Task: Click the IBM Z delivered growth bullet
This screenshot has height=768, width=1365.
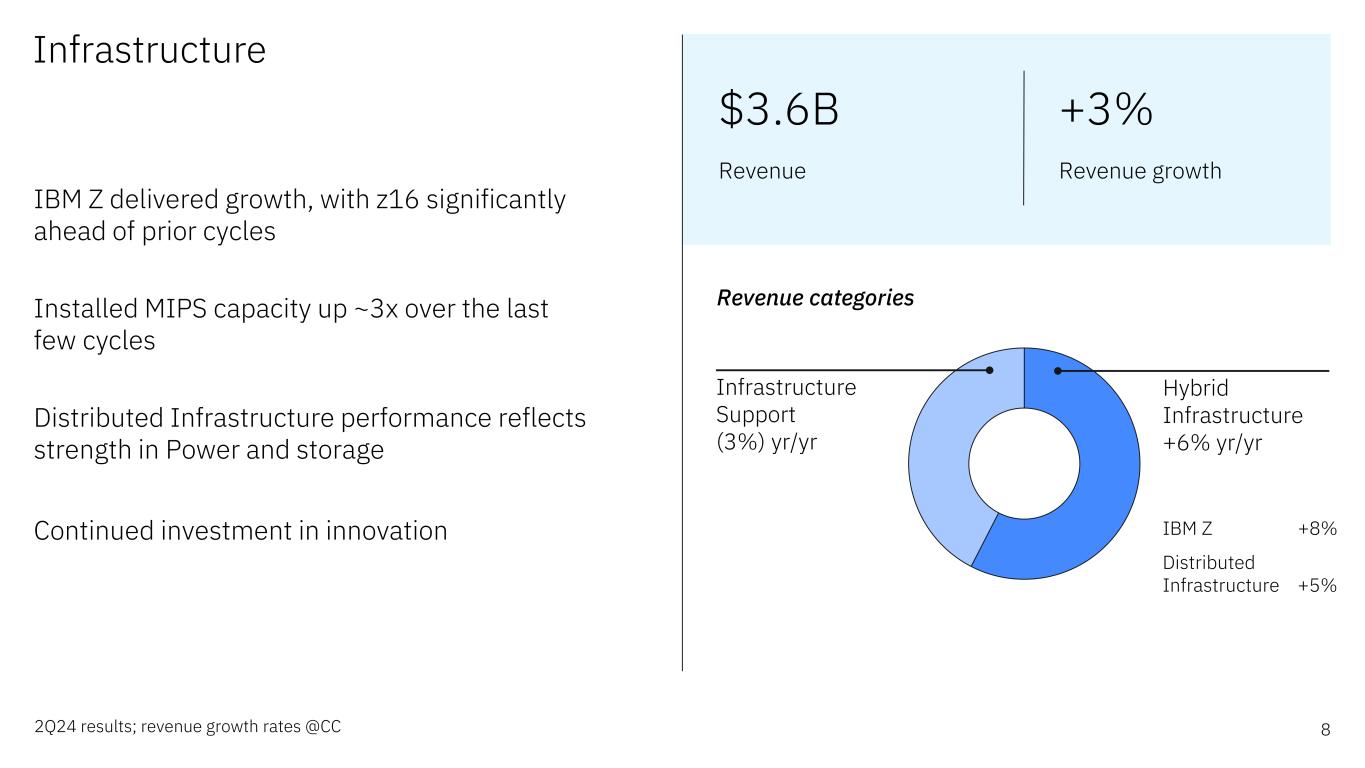Action: click(x=300, y=215)
